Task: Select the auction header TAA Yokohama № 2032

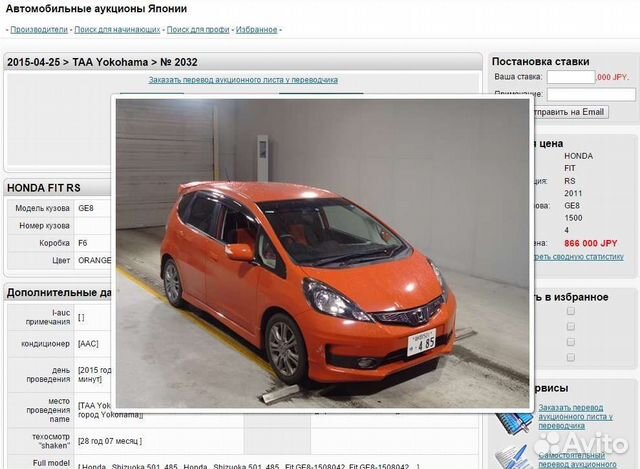Action: [102, 62]
